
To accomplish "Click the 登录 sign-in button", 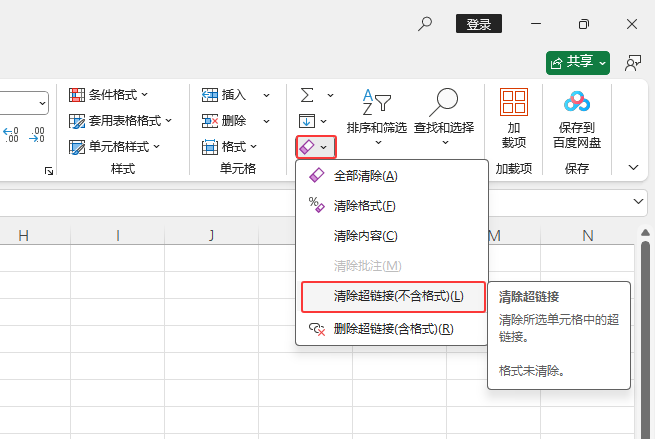I will pos(478,24).
